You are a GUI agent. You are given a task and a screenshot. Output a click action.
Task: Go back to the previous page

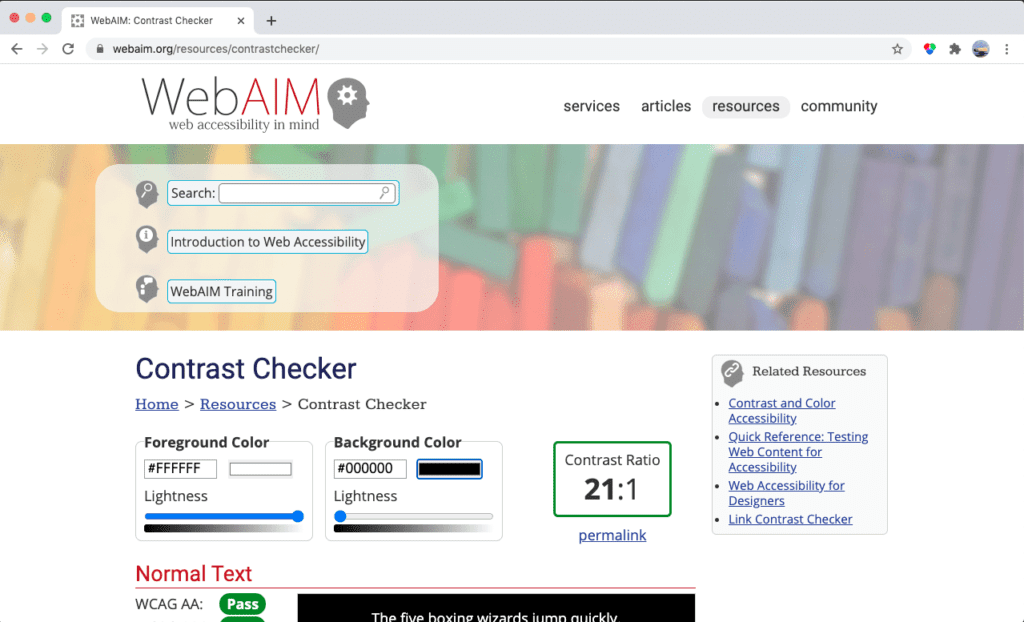tap(17, 49)
